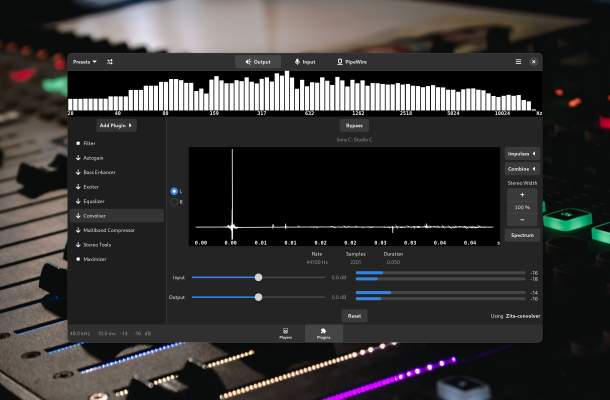
Task: Click the arrow icon beside Bass Enhancer
Action: coord(78,172)
